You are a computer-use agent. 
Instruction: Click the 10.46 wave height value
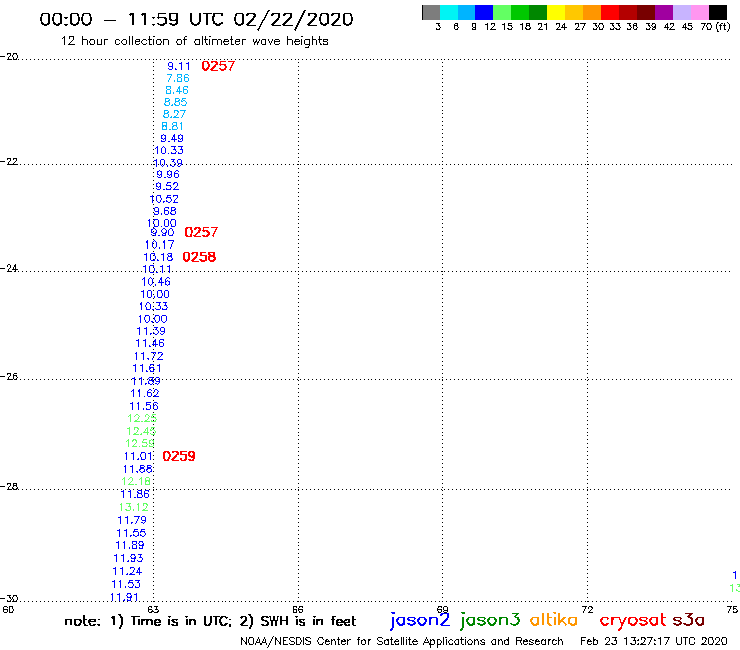[x=156, y=282]
